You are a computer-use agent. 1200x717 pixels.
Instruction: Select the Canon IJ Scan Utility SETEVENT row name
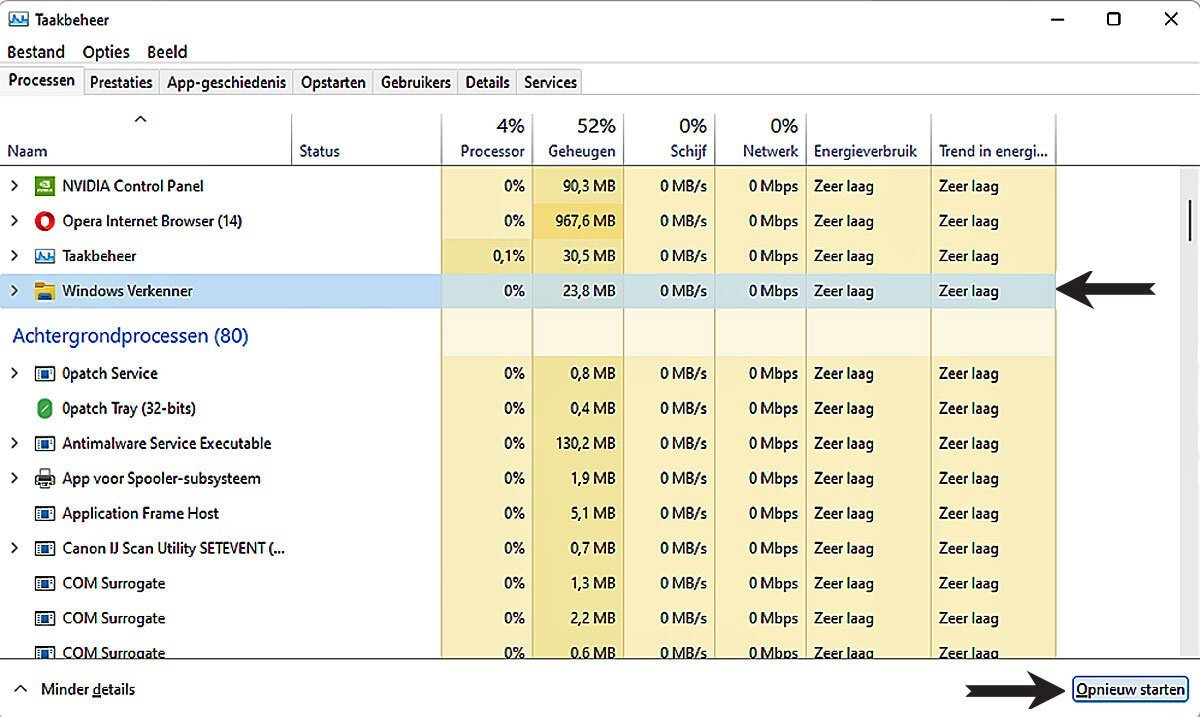174,549
